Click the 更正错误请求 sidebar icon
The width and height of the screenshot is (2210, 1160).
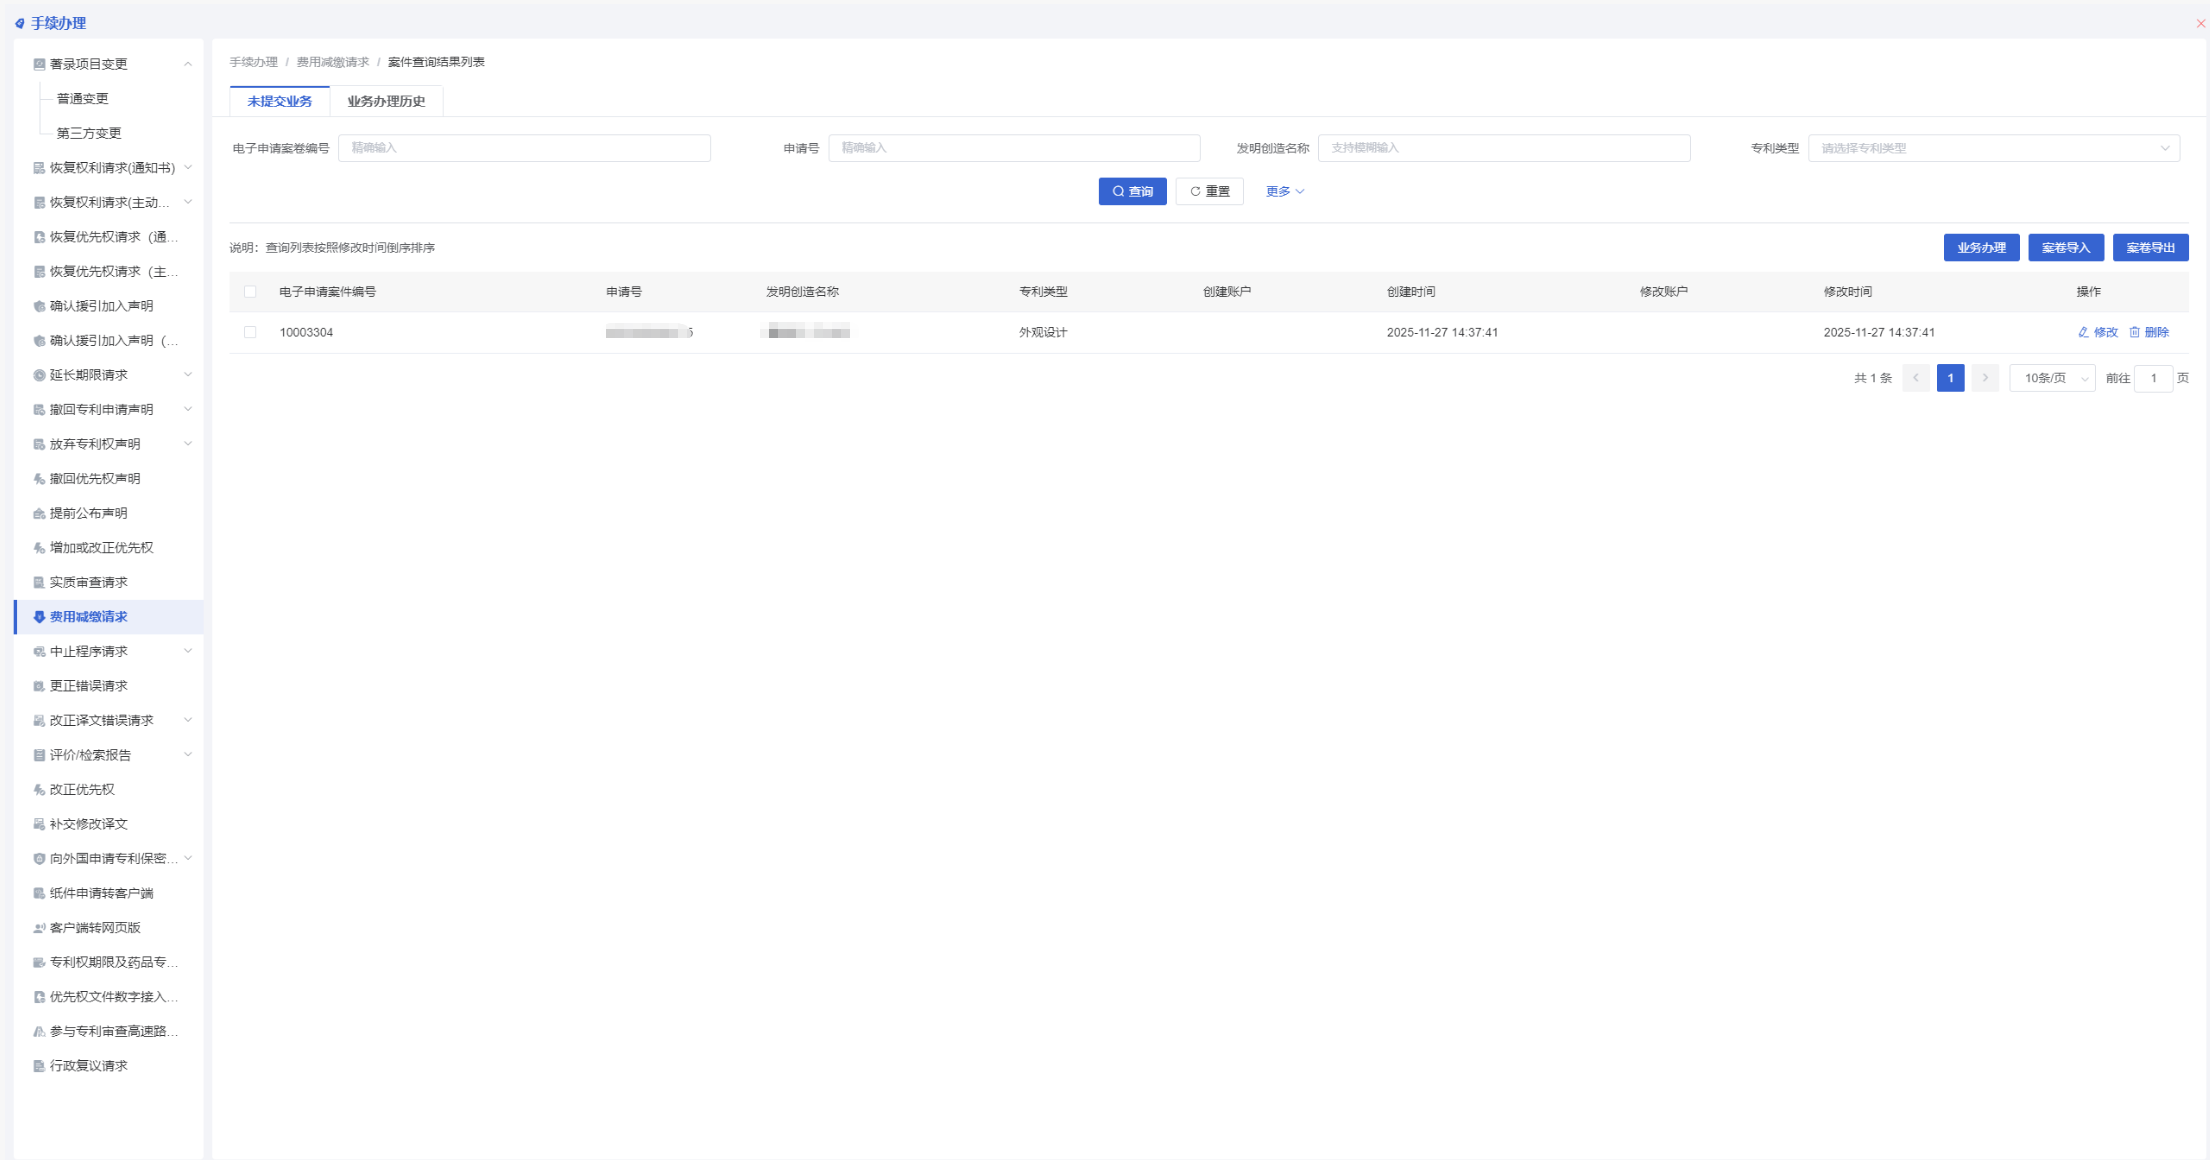coord(39,686)
